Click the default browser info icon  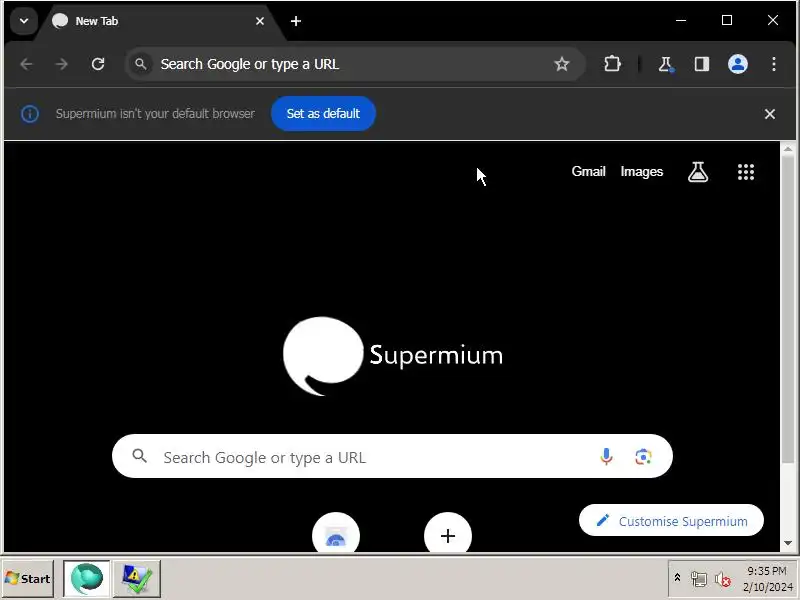30,113
